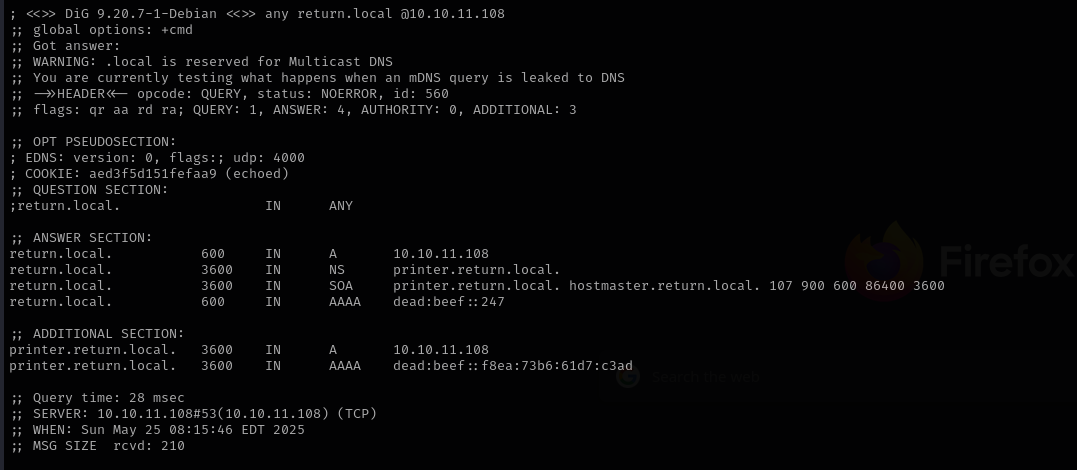Click the ANY type in the question section
Screen dimensions: 1077x470
341,205
